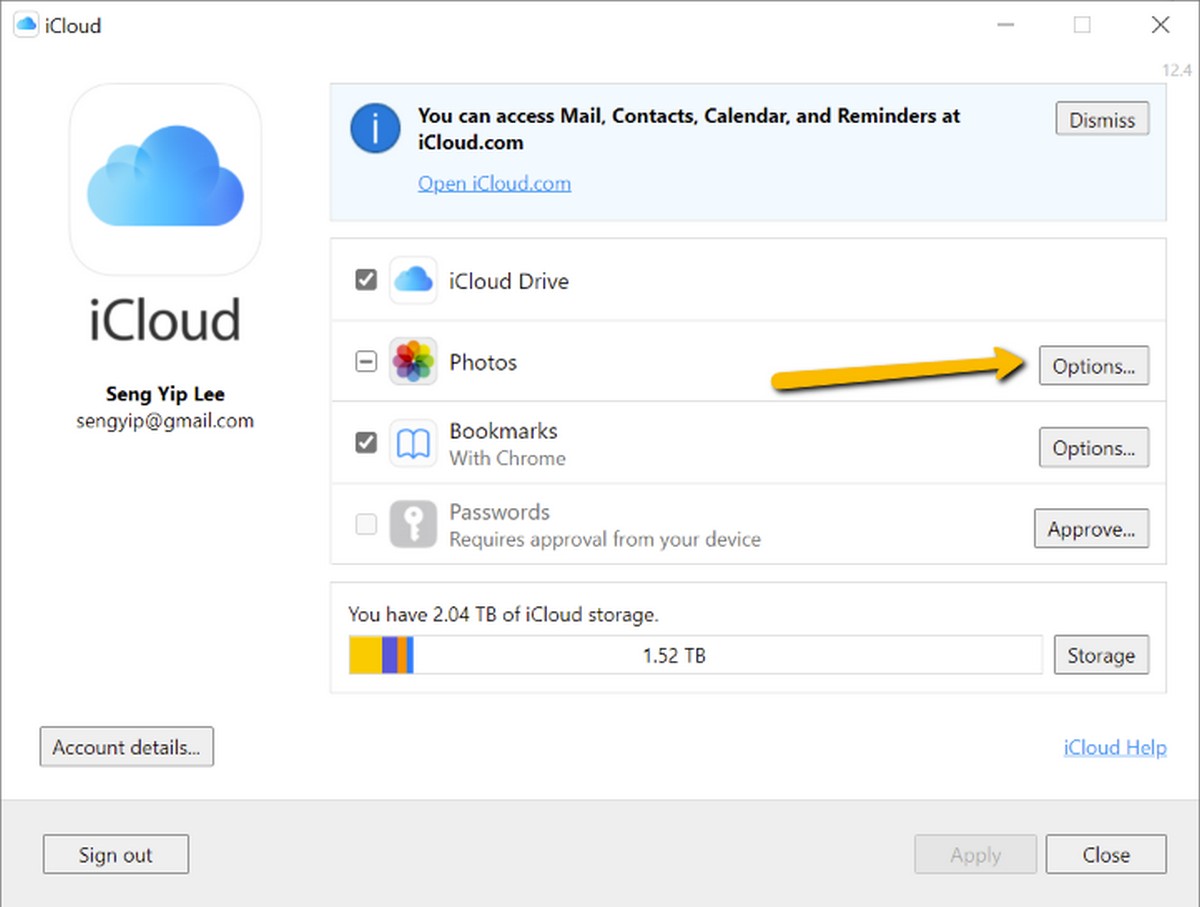
Task: Open iCloud Help
Action: pyautogui.click(x=1114, y=747)
